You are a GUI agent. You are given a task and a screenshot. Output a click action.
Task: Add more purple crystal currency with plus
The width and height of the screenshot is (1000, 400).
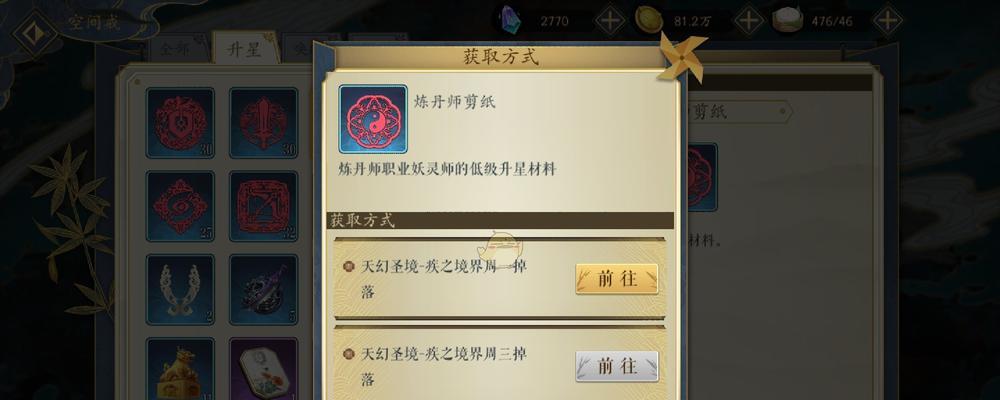[610, 21]
